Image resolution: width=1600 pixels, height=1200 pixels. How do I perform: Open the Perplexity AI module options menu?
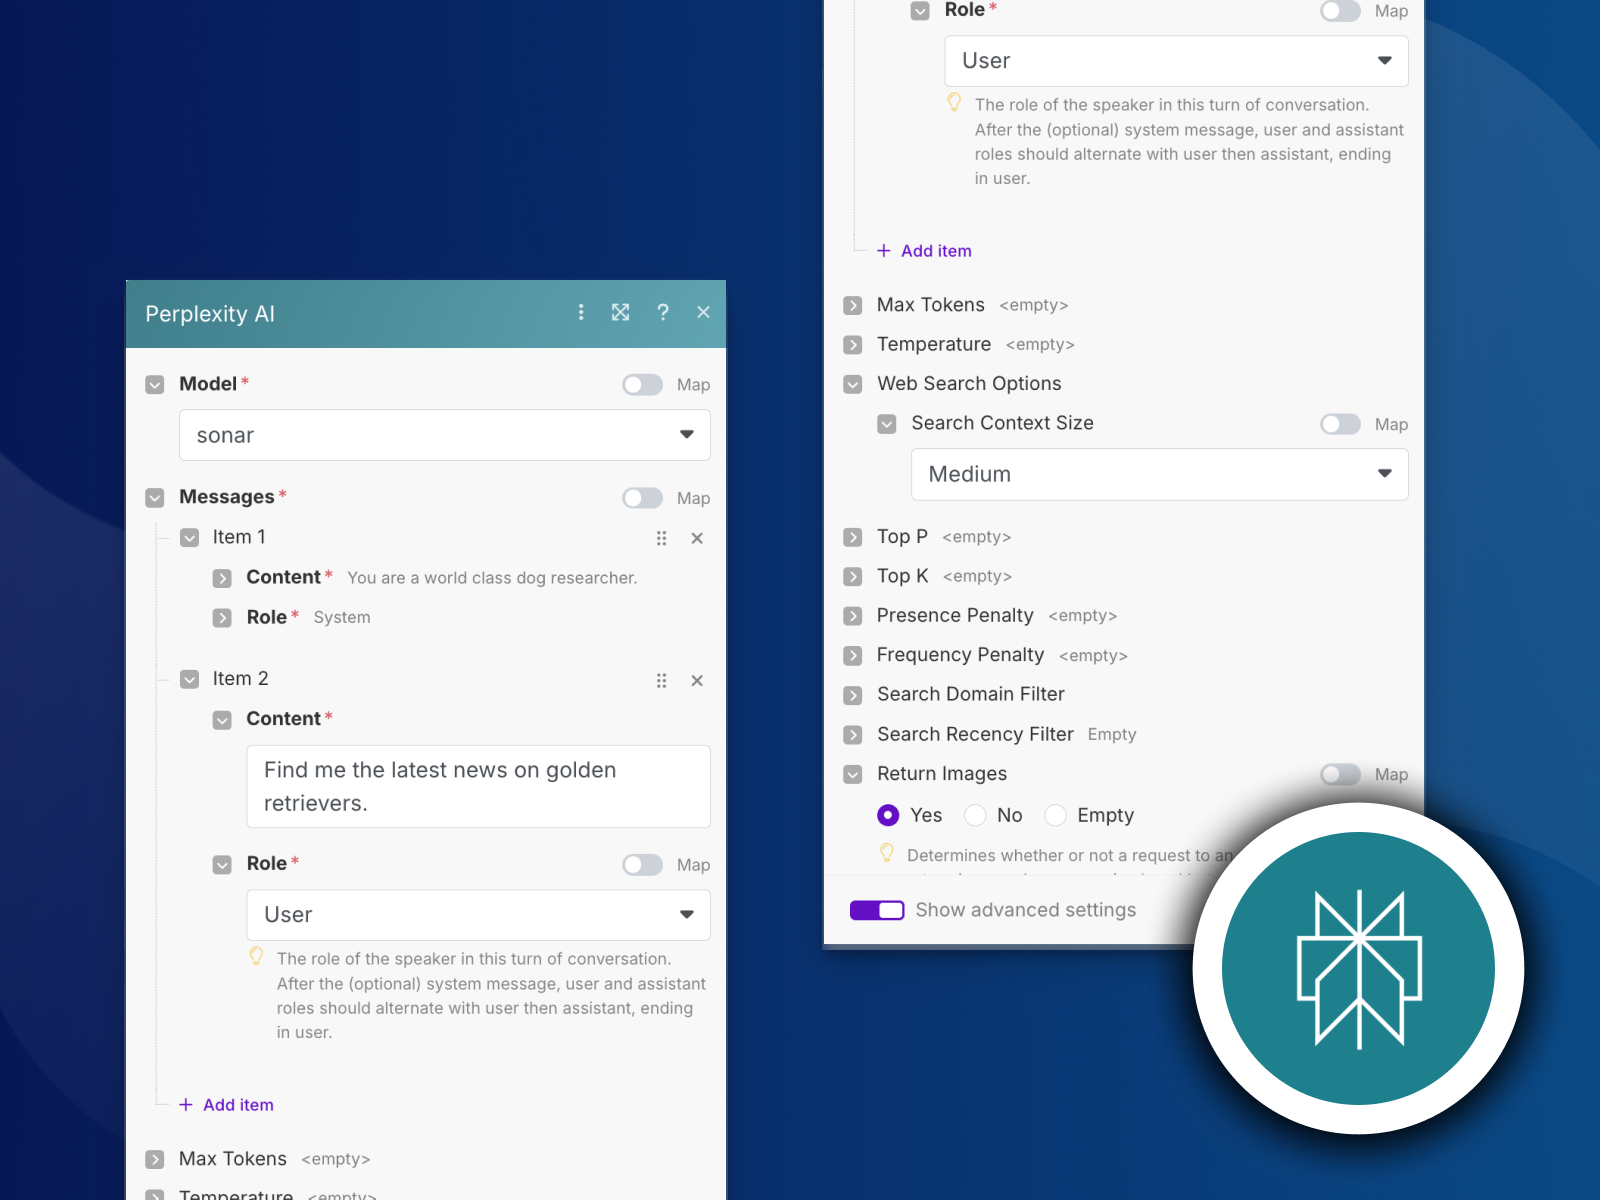(x=581, y=313)
